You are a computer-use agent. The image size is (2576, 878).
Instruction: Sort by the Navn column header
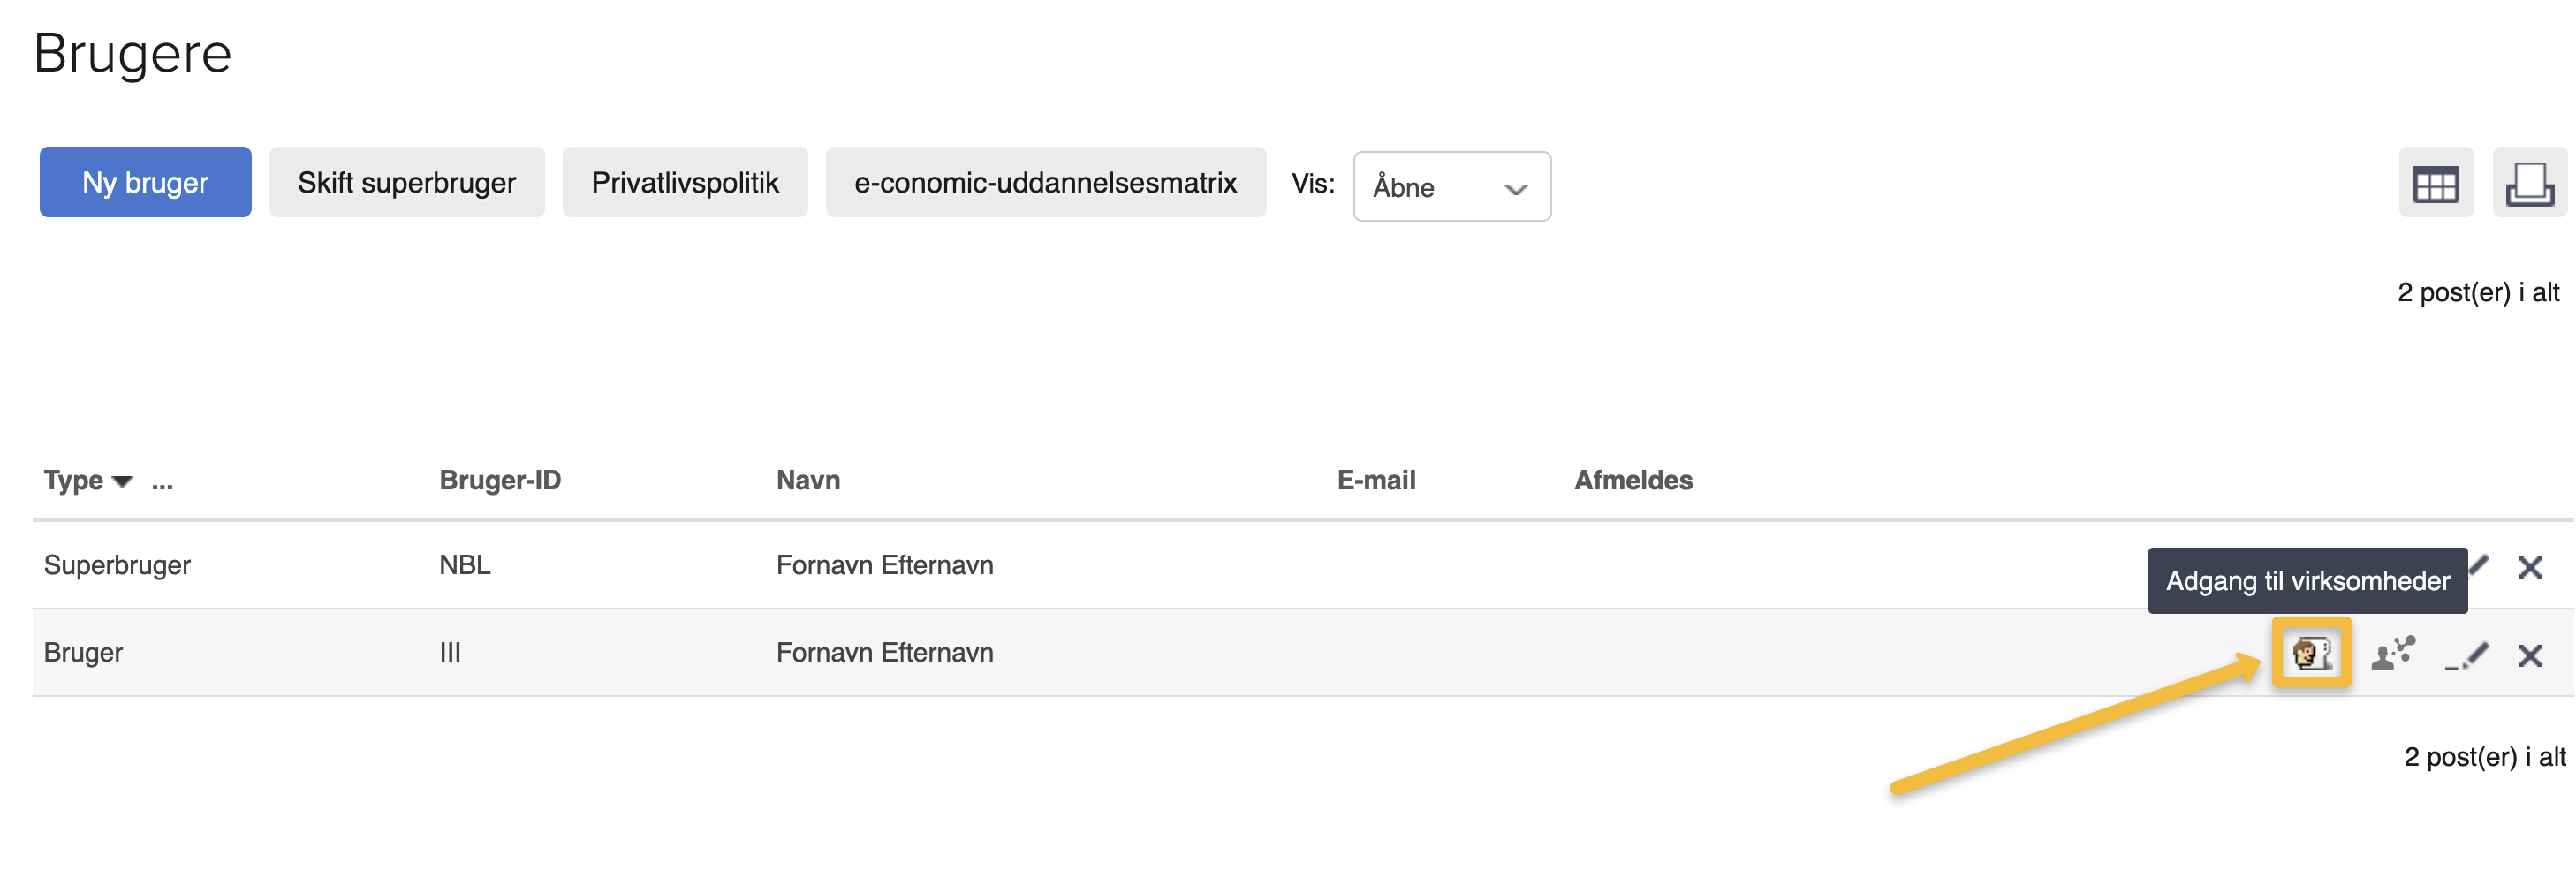(808, 481)
